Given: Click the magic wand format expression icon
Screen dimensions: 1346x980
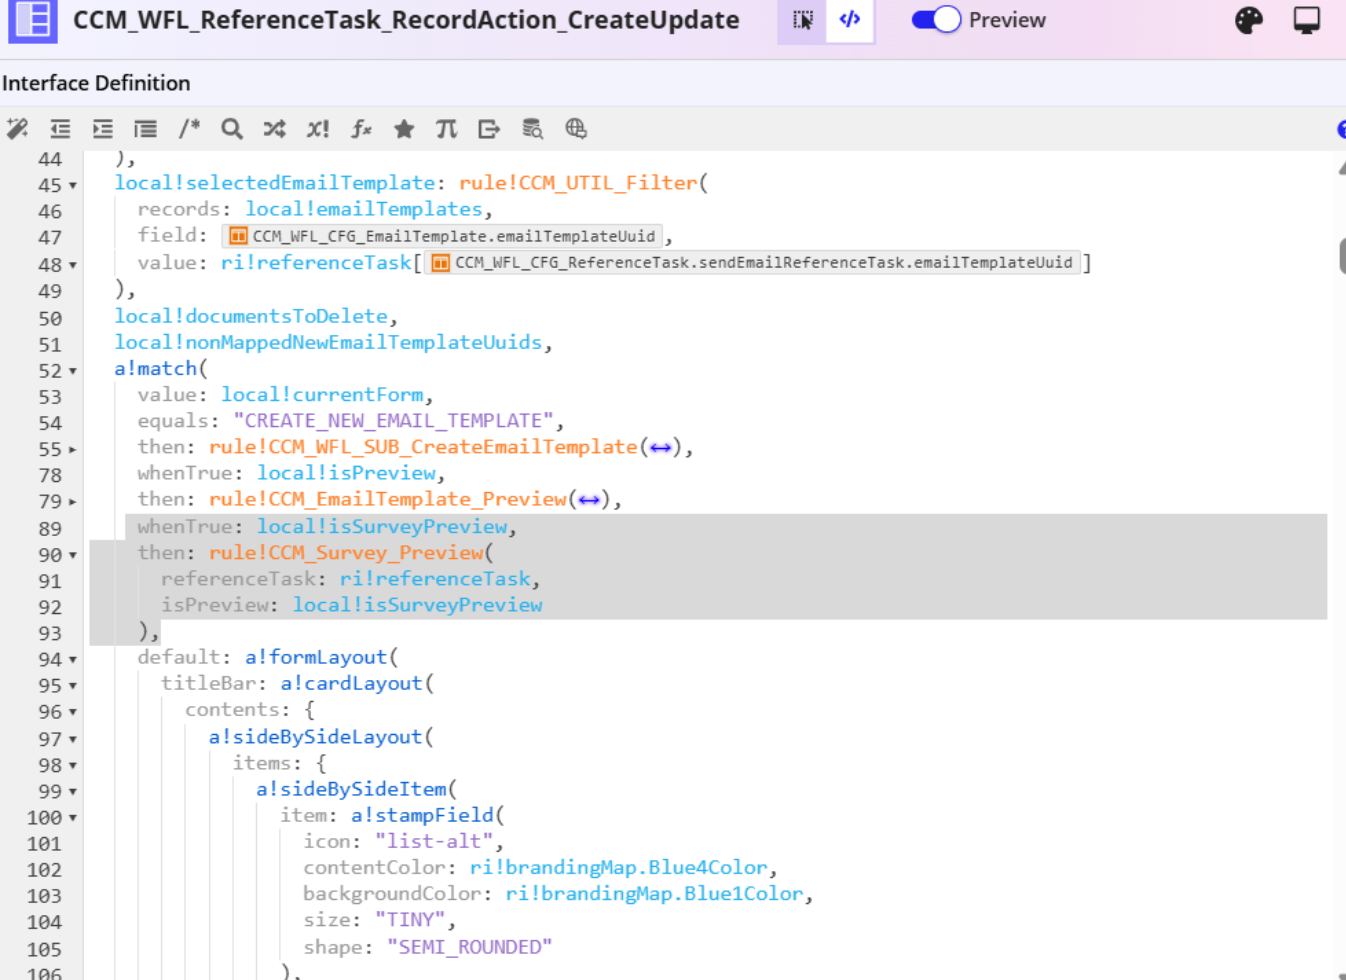Looking at the screenshot, I should pyautogui.click(x=17, y=129).
